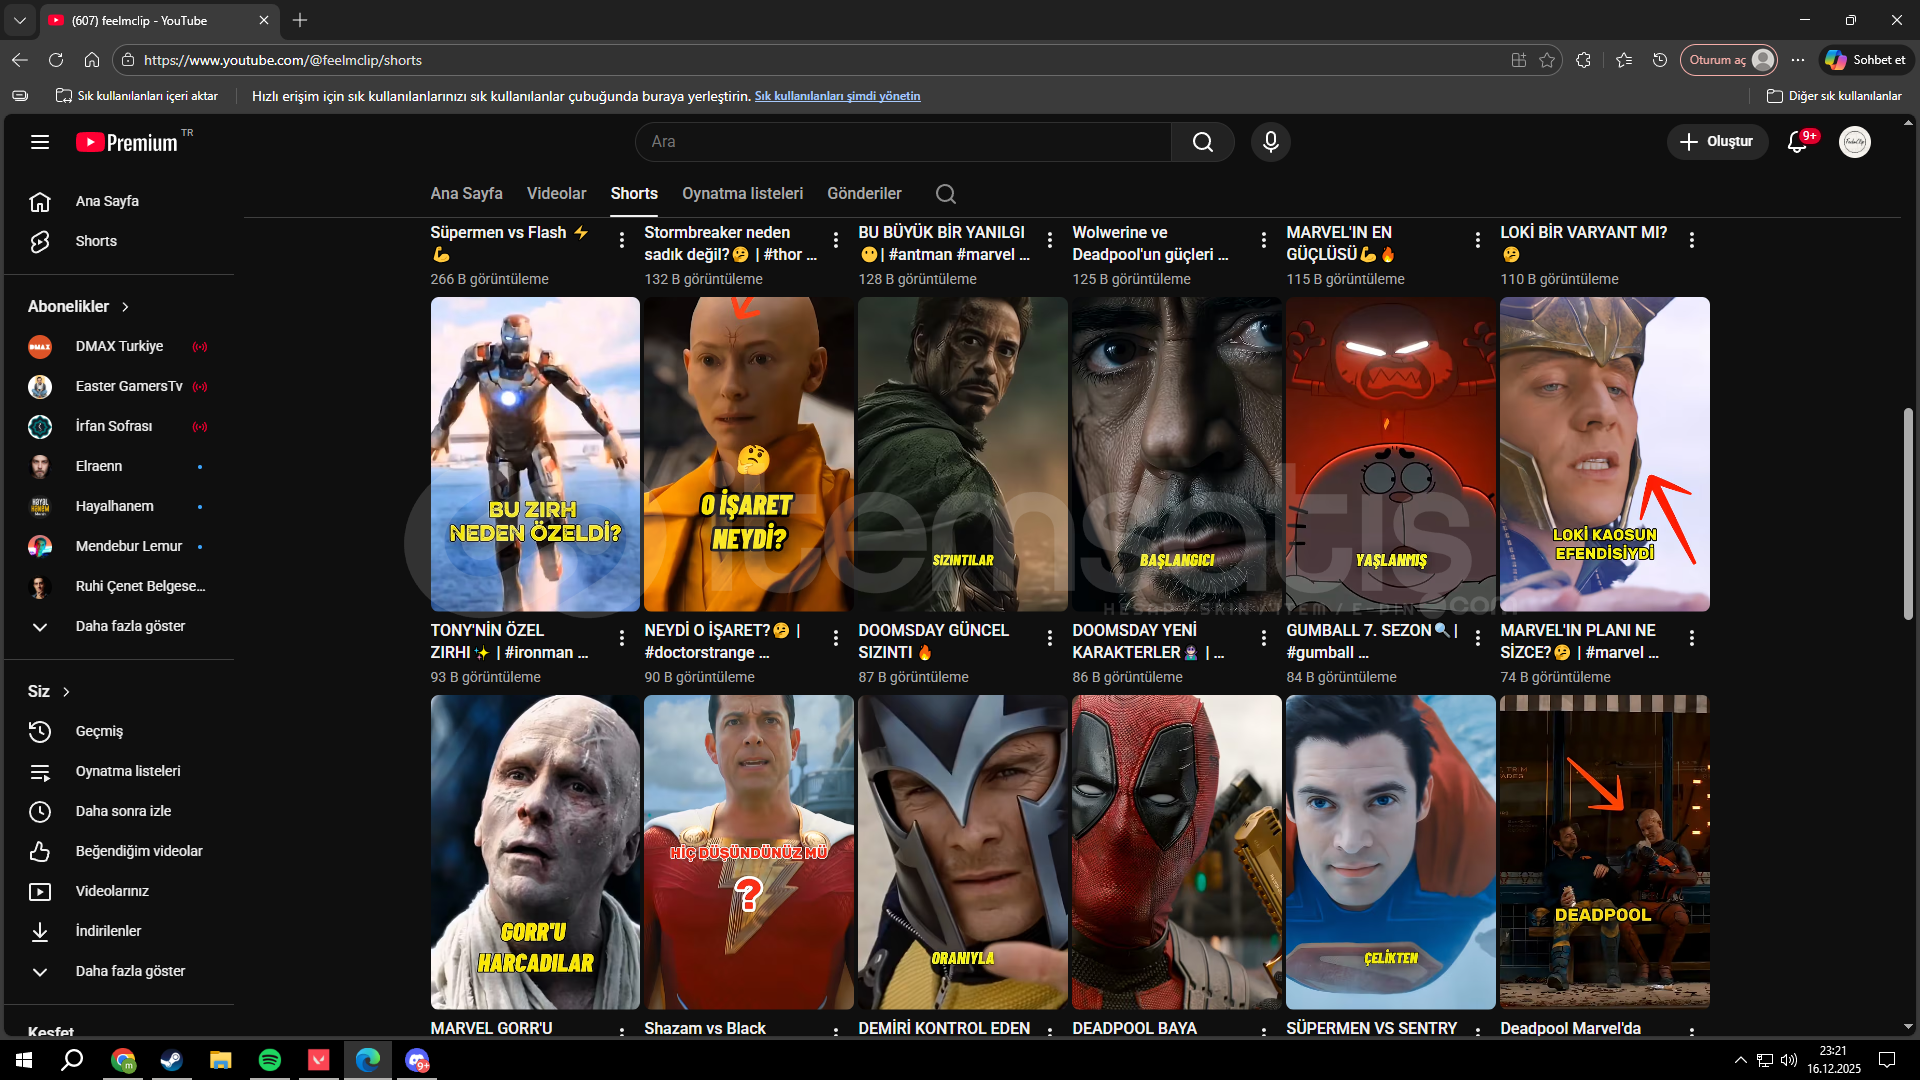Click the Ara search input field
Image resolution: width=1920 pixels, height=1080 pixels.
coord(900,142)
